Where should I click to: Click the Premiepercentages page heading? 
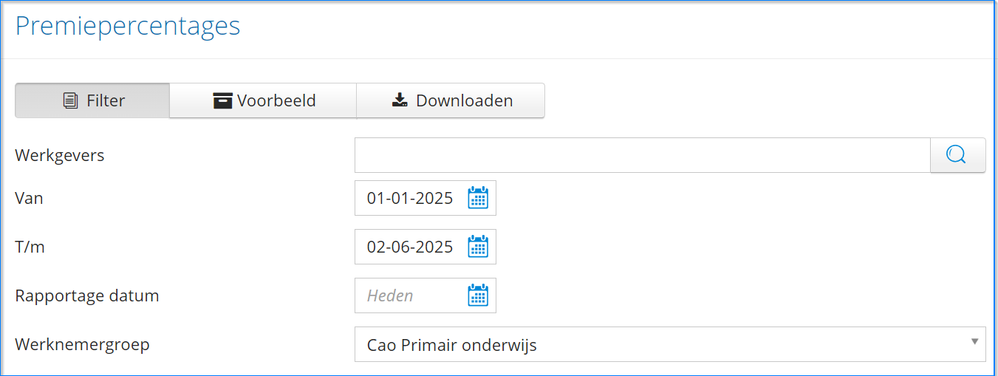(x=127, y=26)
